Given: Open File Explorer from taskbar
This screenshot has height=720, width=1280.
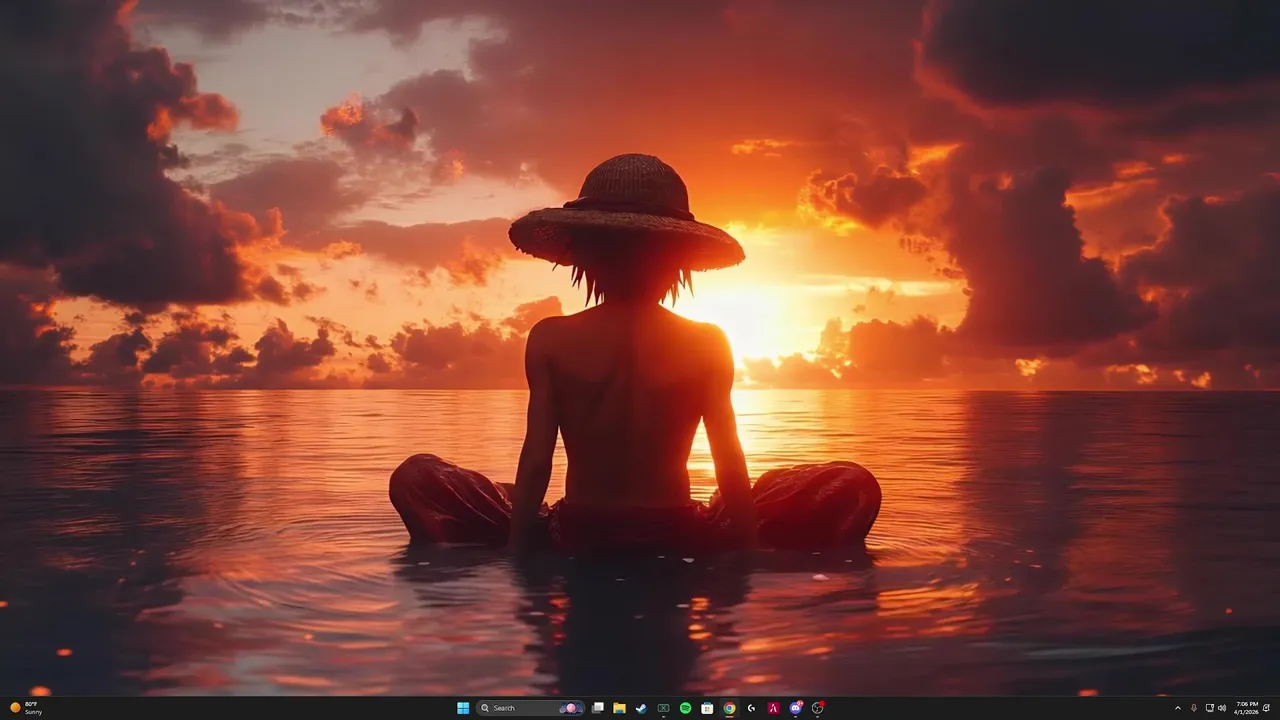Looking at the screenshot, I should (x=619, y=708).
